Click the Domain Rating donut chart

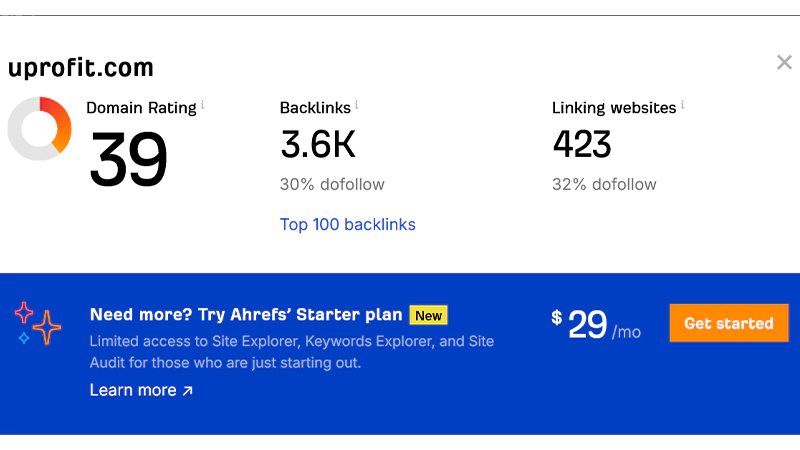39,128
